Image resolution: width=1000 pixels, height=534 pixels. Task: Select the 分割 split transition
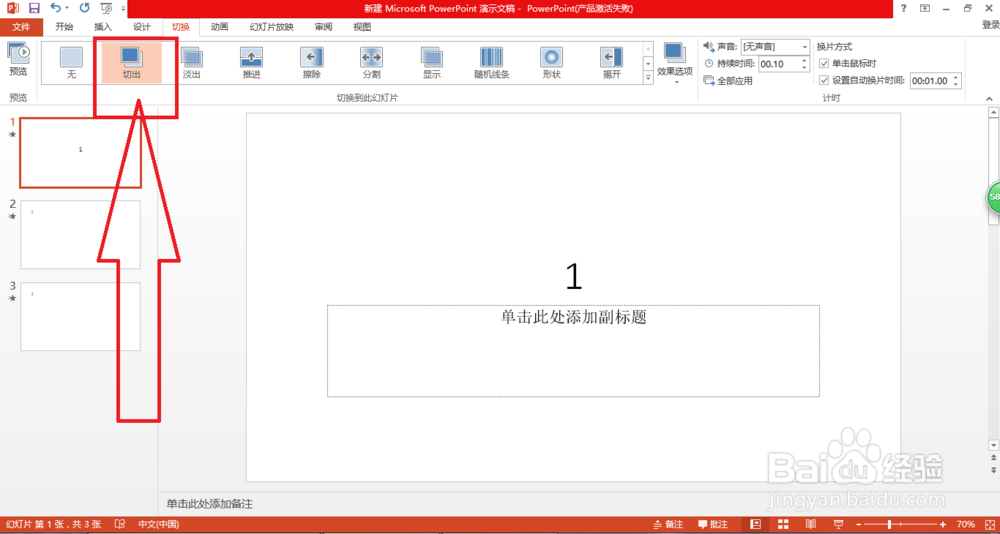(371, 63)
